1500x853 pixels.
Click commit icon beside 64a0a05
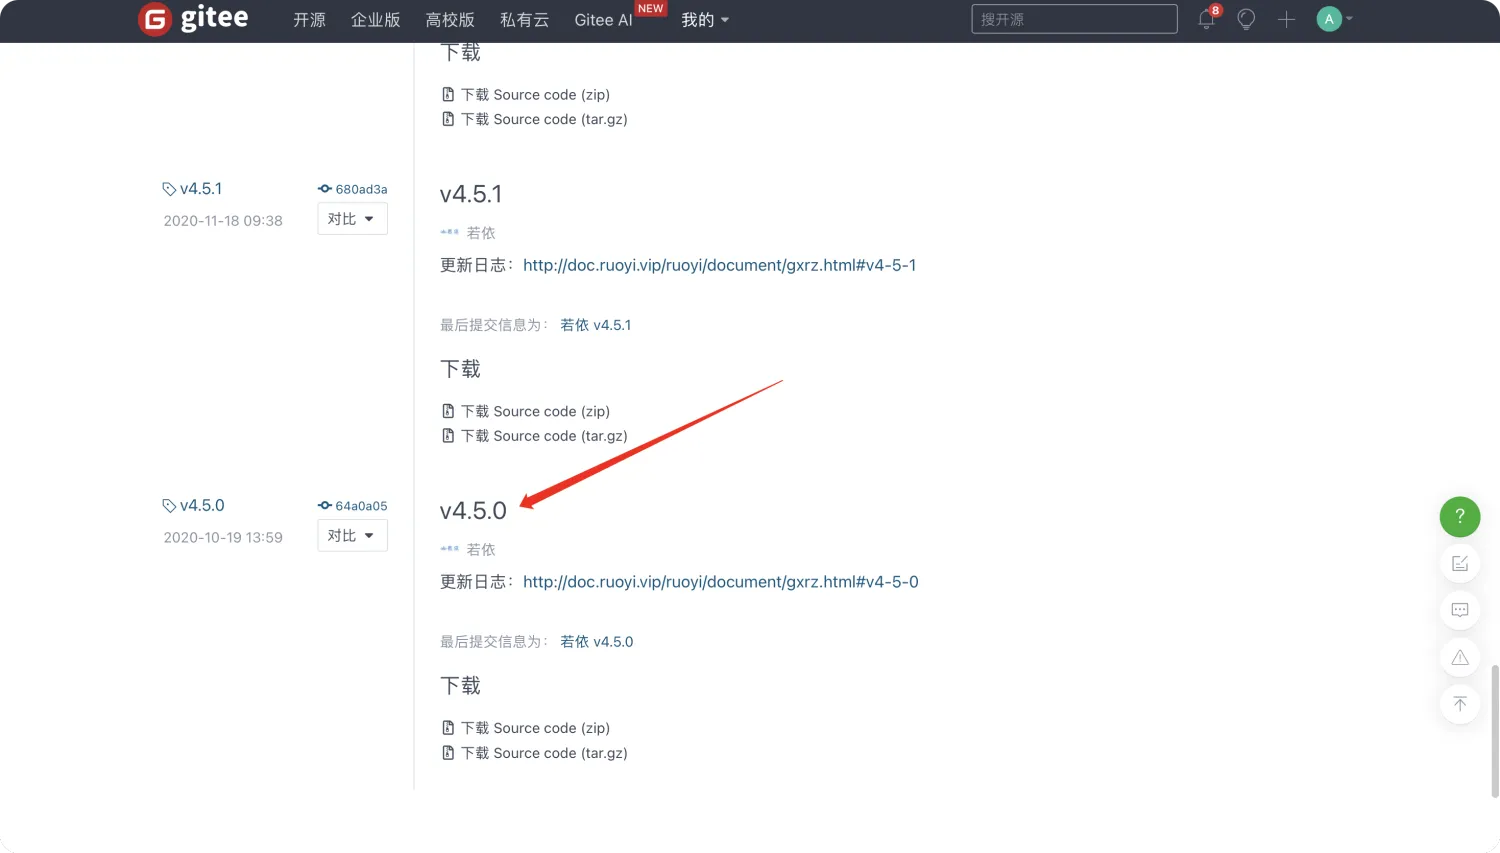[x=325, y=506]
